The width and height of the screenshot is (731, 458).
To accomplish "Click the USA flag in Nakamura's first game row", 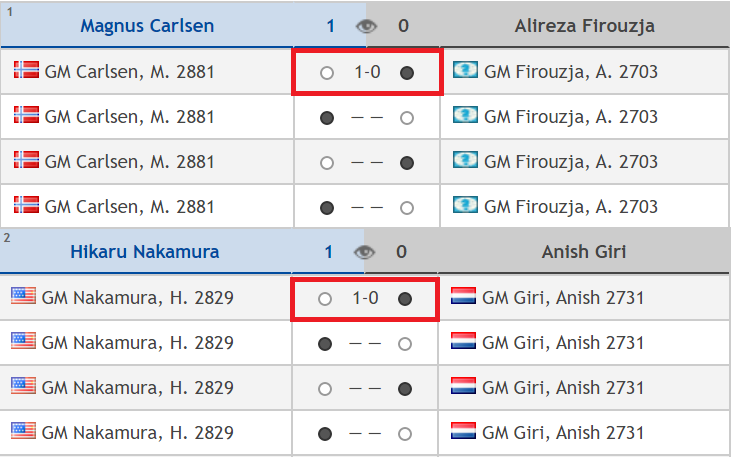I will 23,296.
